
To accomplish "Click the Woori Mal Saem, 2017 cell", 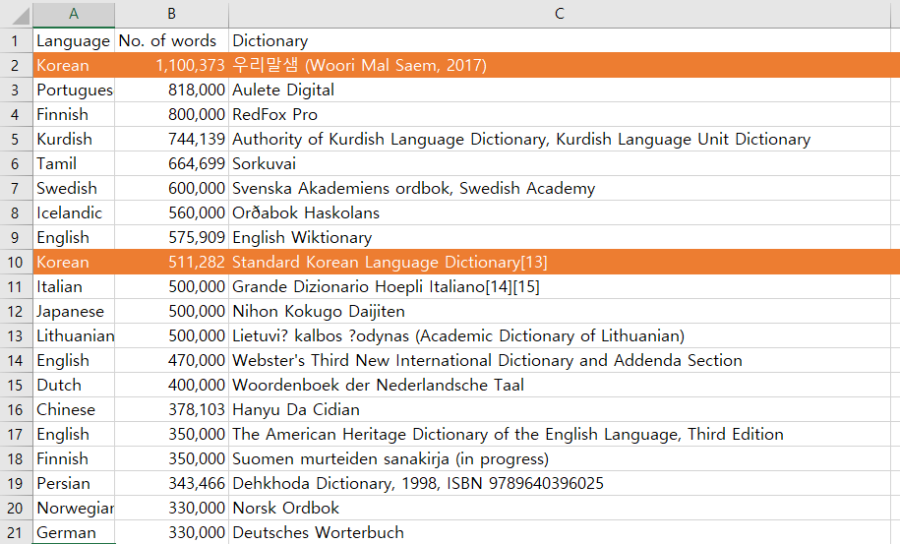I will (x=559, y=65).
